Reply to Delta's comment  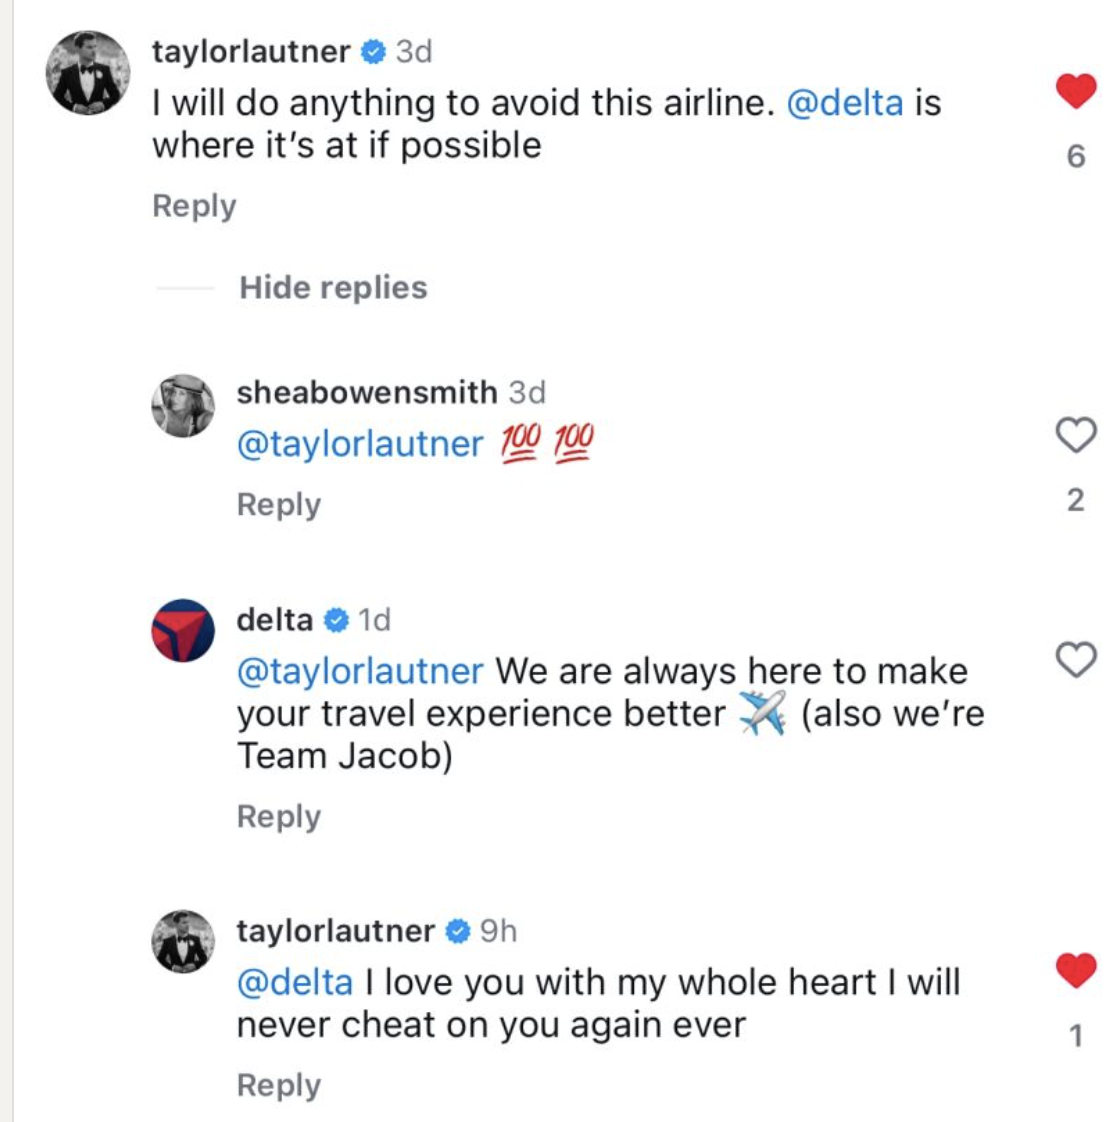279,815
